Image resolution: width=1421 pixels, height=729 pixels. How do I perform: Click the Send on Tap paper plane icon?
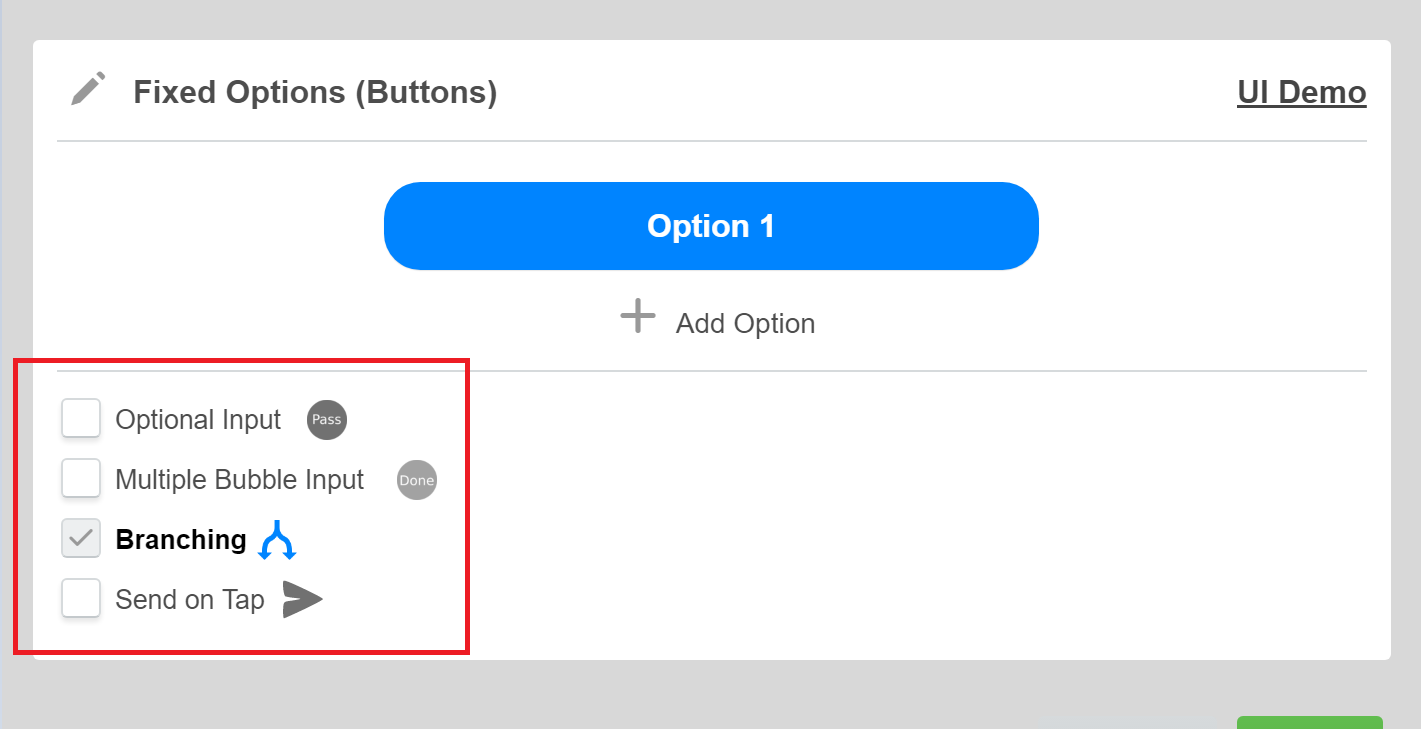tap(302, 600)
